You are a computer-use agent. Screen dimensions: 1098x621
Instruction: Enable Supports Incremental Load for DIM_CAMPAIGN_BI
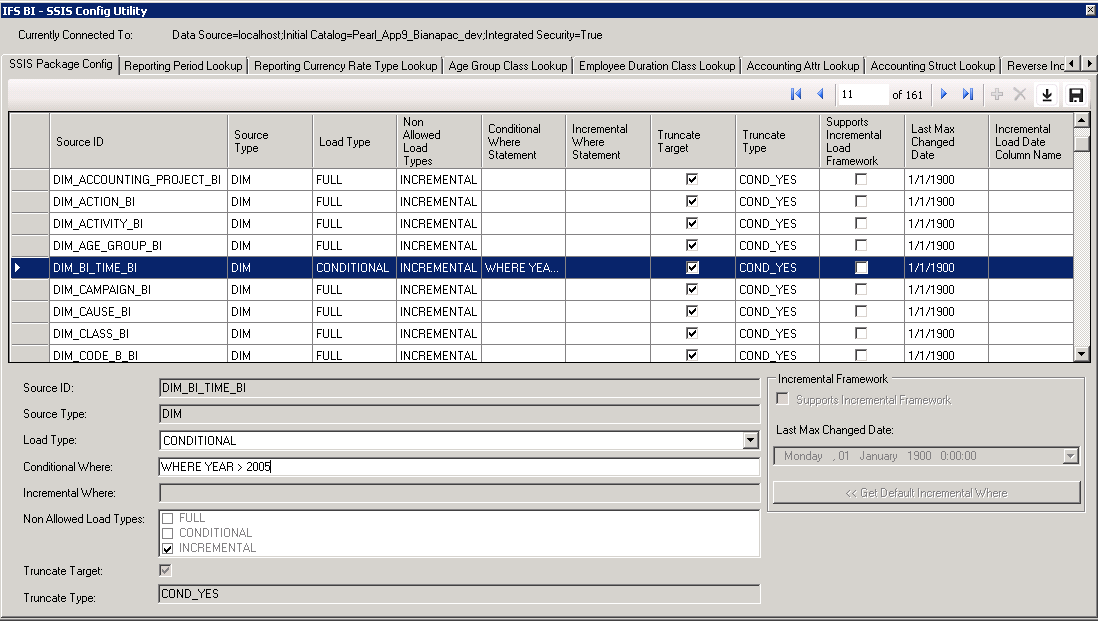[861, 289]
